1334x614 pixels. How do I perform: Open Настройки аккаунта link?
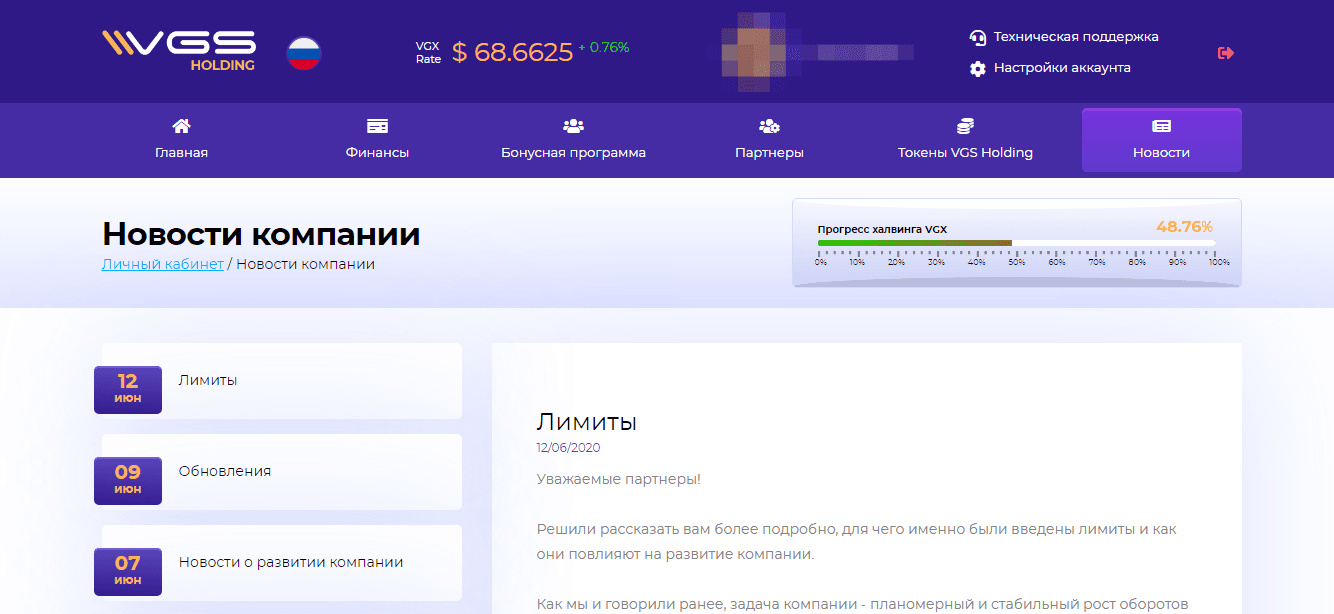tap(1062, 68)
